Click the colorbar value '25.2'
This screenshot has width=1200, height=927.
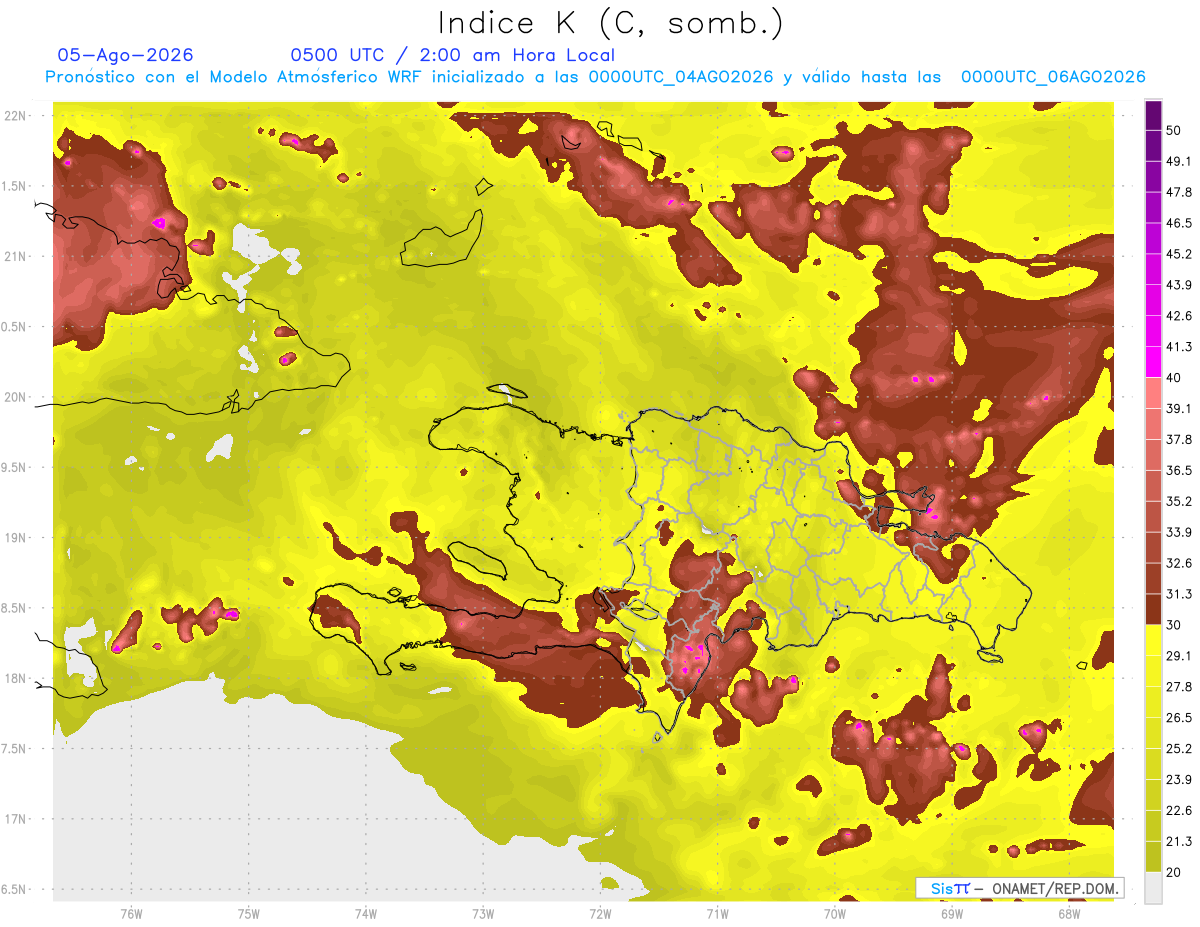pyautogui.click(x=1178, y=748)
